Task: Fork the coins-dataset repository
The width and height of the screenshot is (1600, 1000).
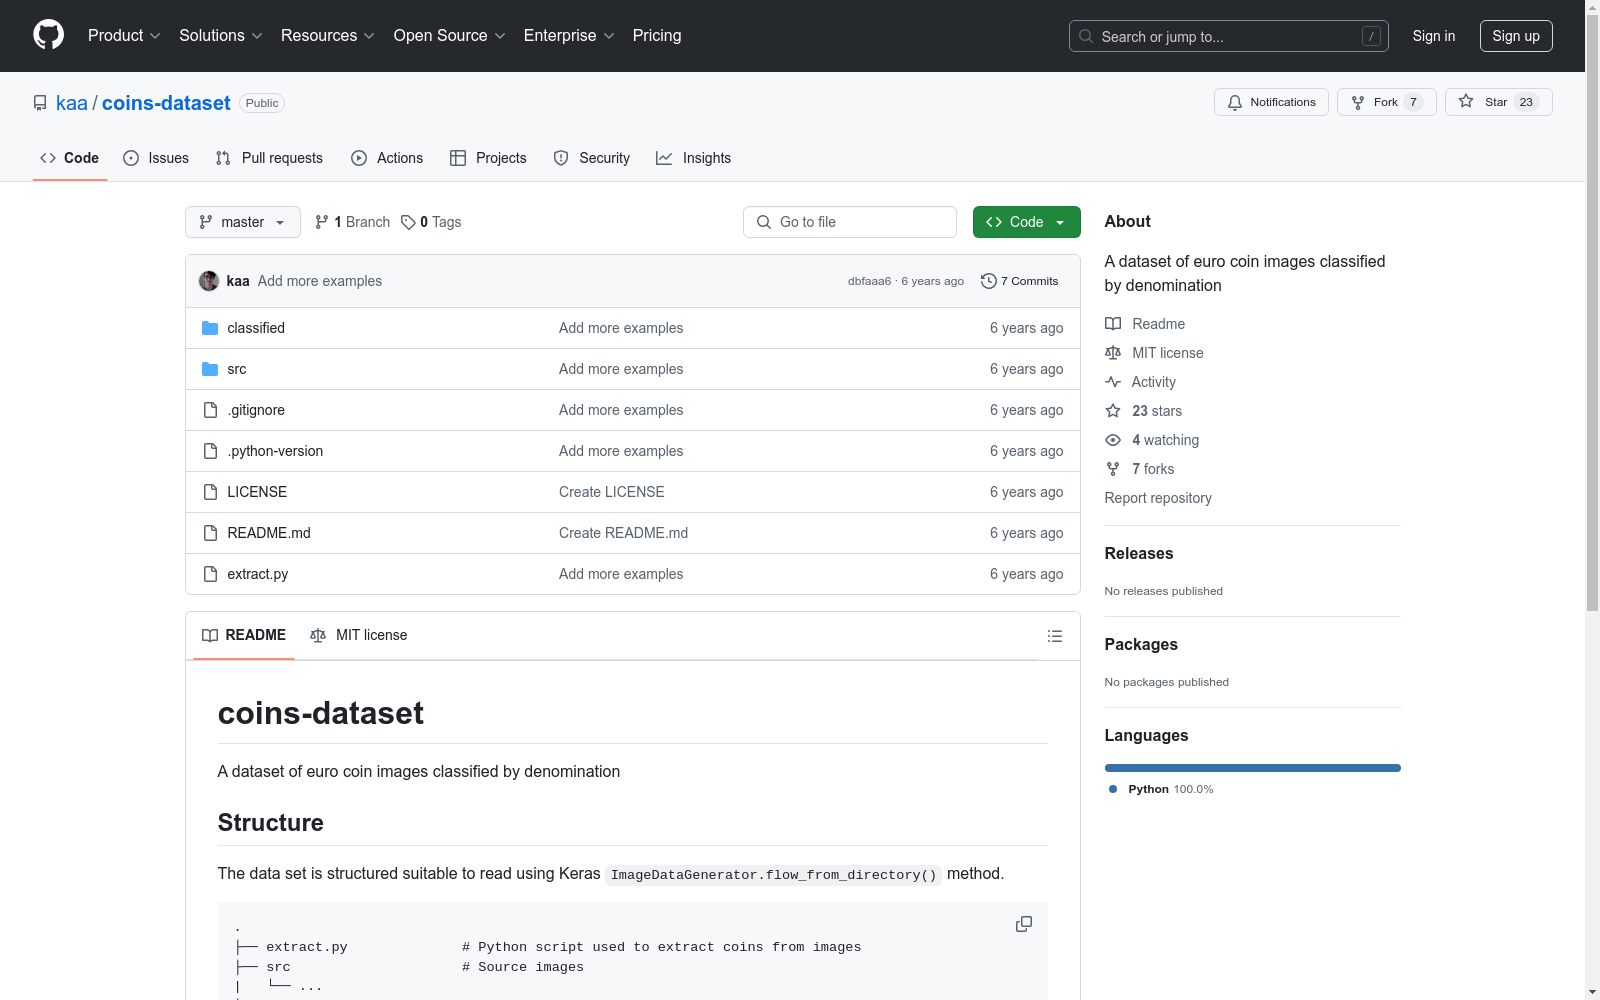Action: point(1385,102)
